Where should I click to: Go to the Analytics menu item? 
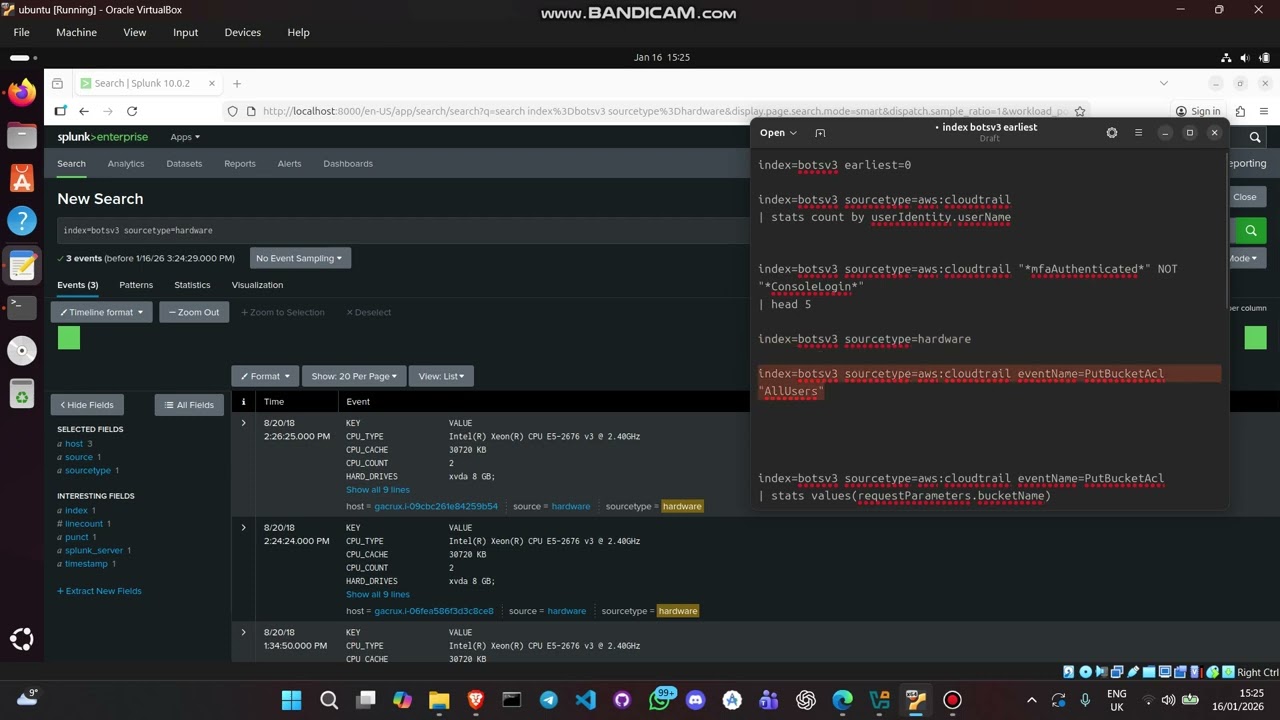click(x=126, y=163)
